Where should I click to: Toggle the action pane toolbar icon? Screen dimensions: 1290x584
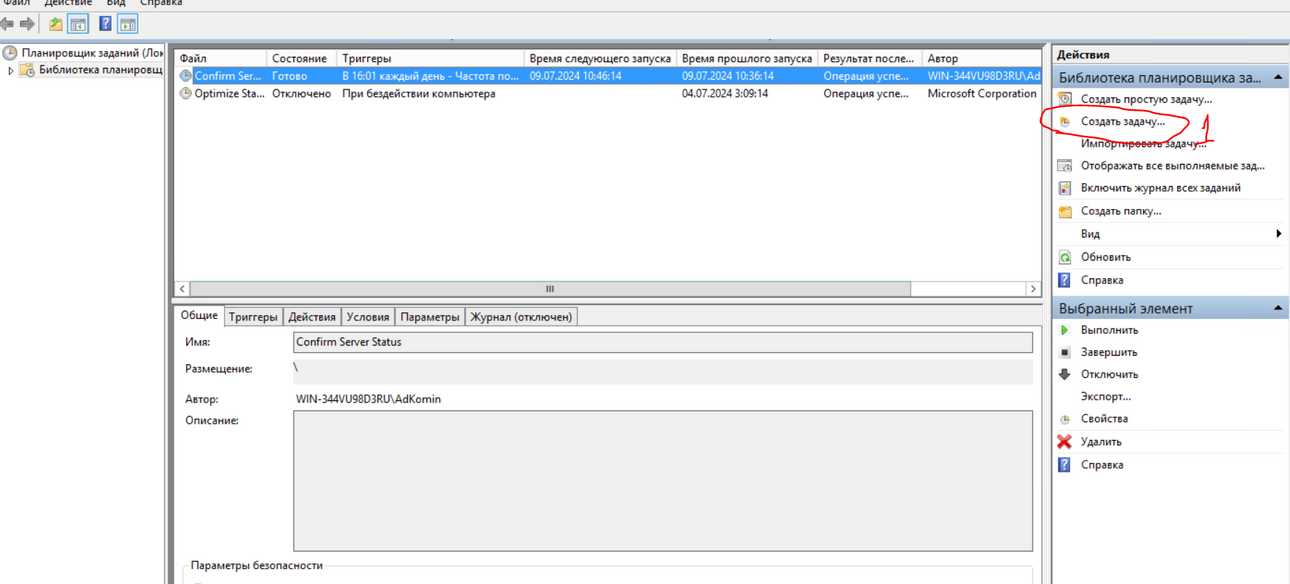(128, 24)
